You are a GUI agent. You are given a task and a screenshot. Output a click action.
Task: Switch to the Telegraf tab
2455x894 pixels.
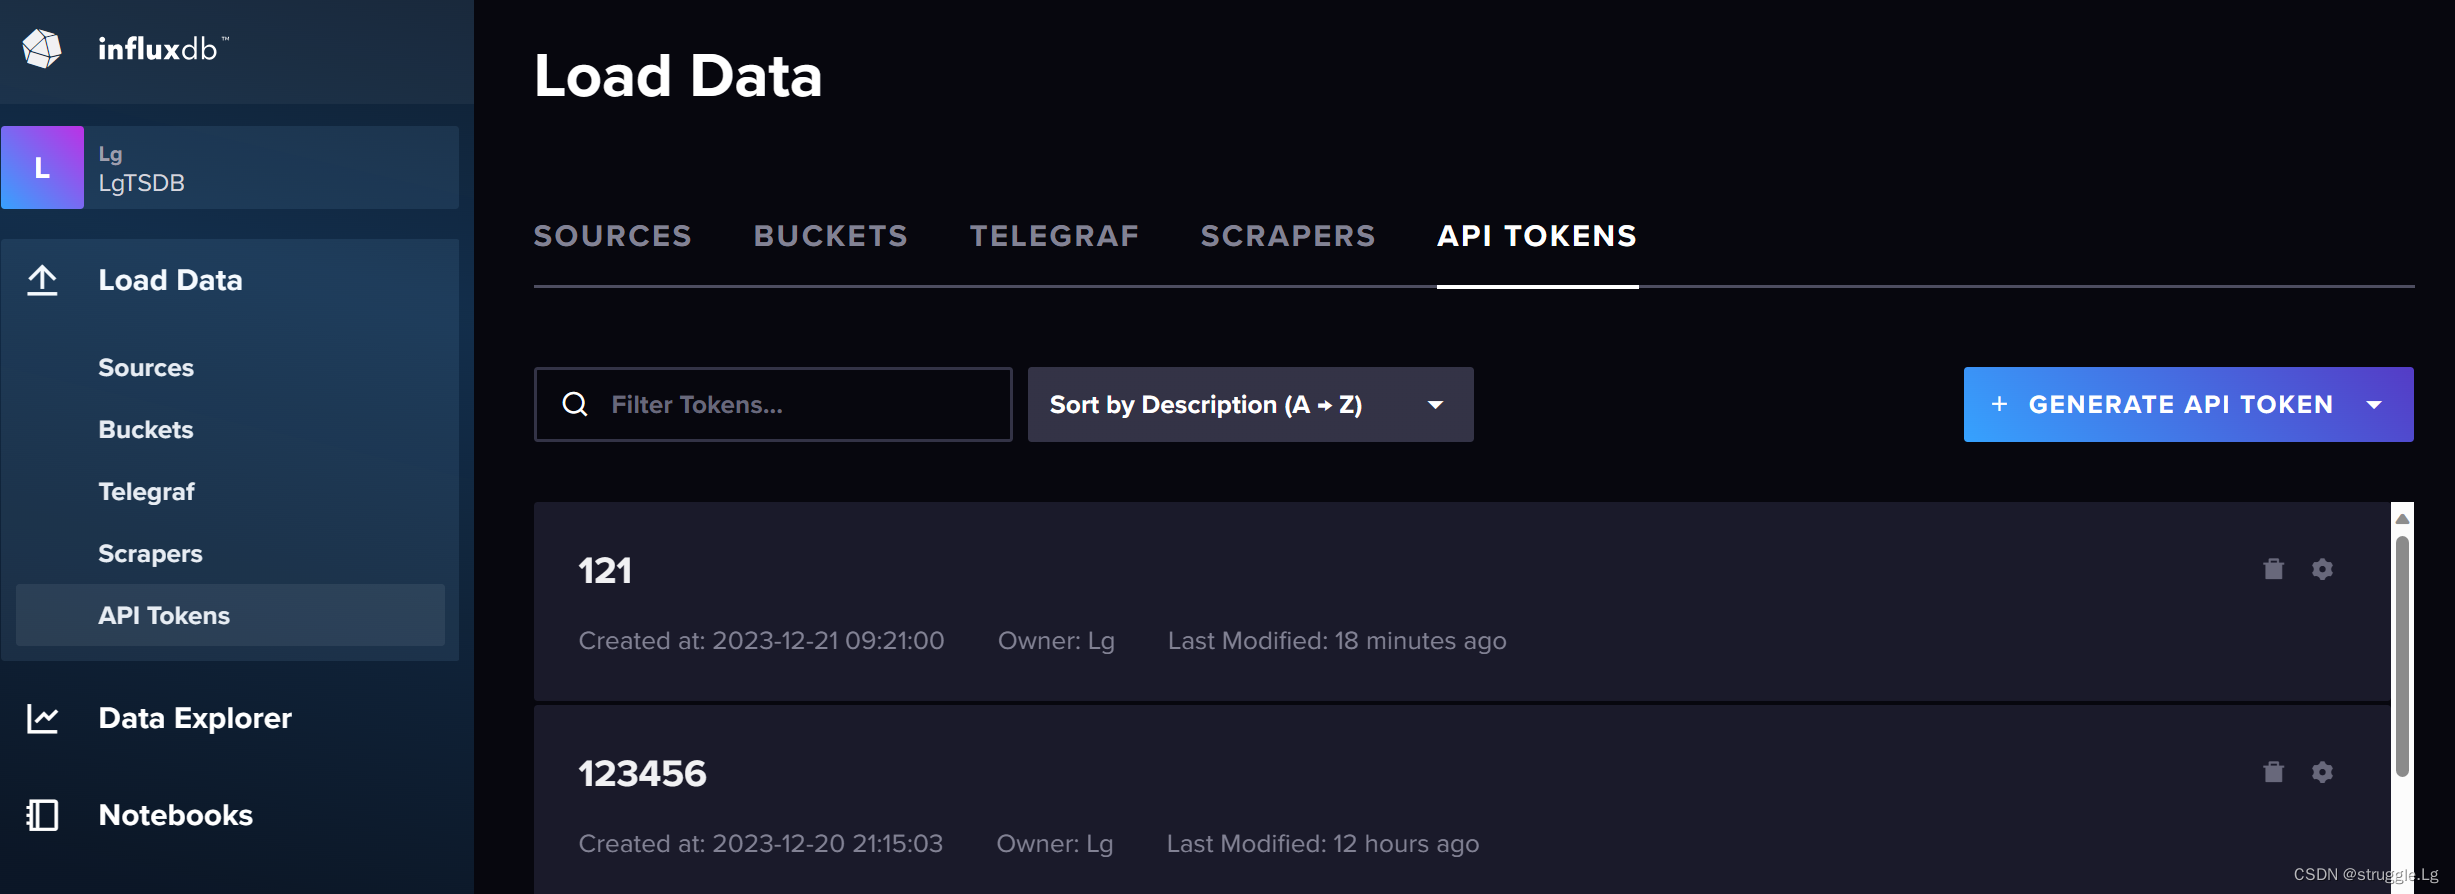click(1054, 236)
